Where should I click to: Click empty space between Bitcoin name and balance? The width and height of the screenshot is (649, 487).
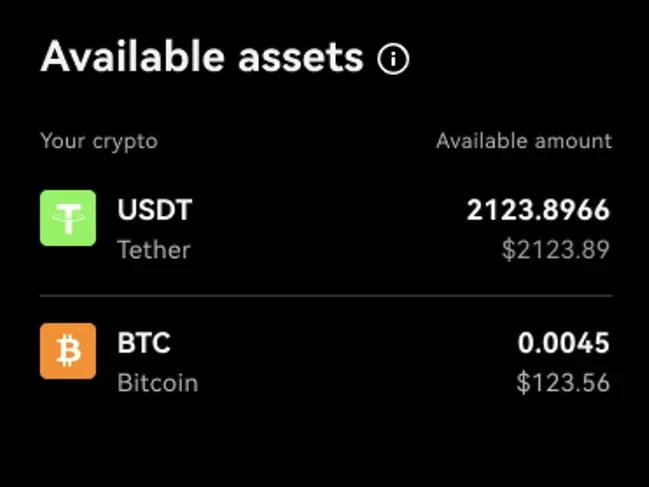[340, 362]
